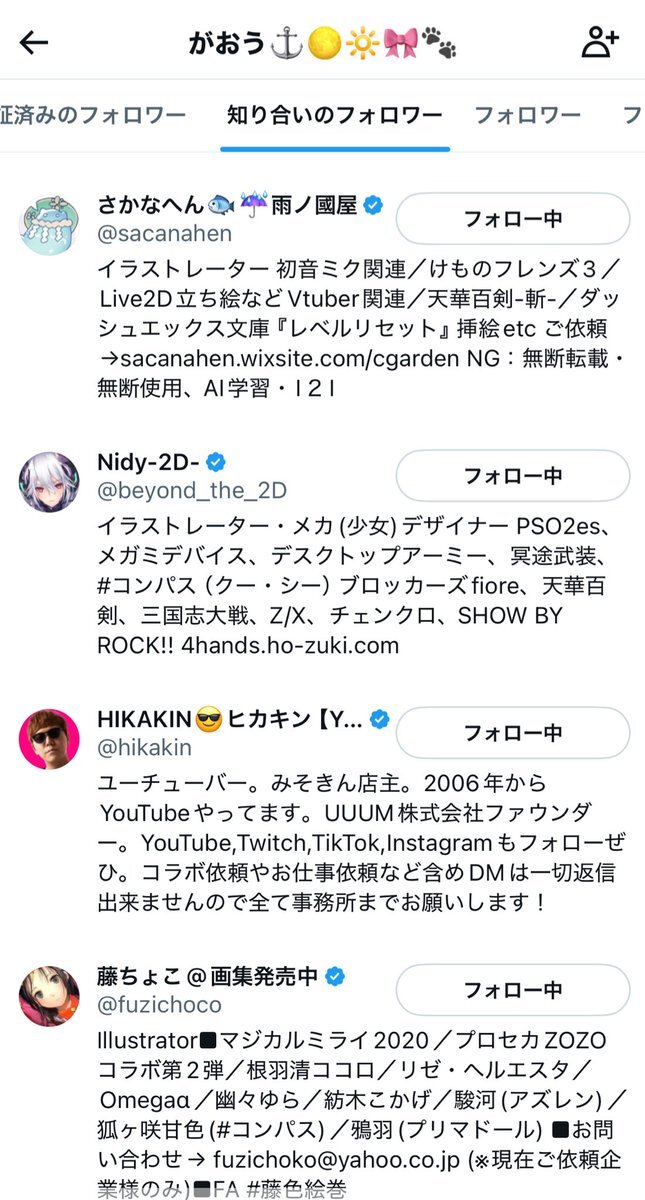This screenshot has width=645, height=1200.
Task: Open the @hikakin username handle
Action: [x=144, y=747]
